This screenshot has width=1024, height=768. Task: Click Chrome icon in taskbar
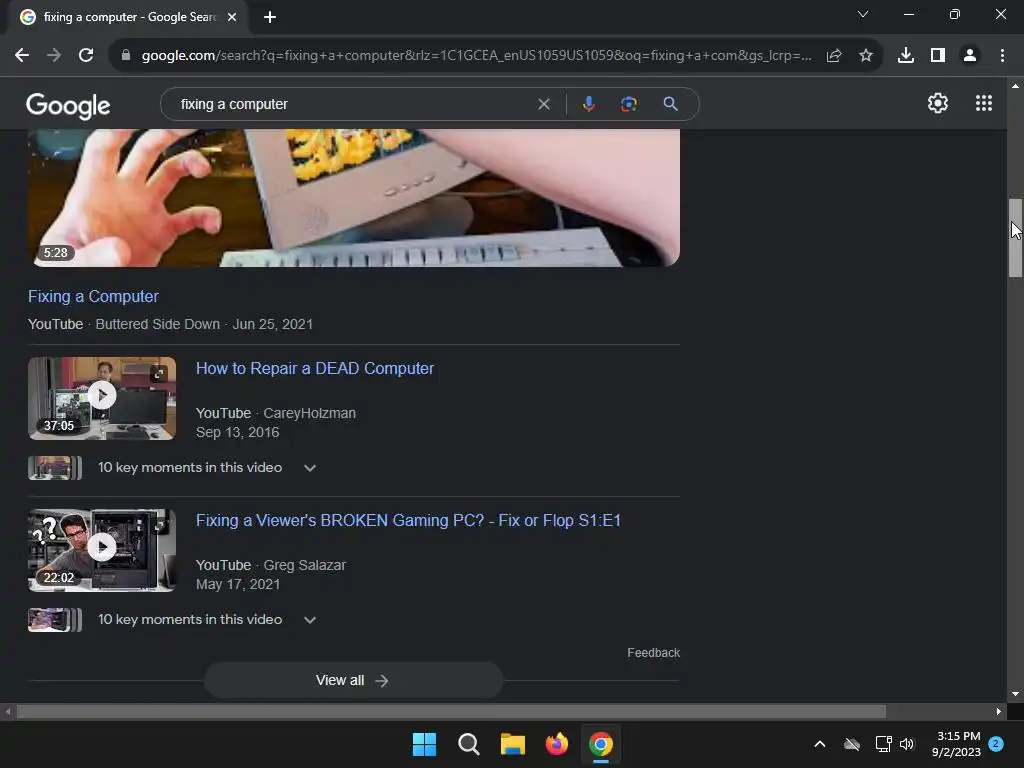[x=601, y=744]
